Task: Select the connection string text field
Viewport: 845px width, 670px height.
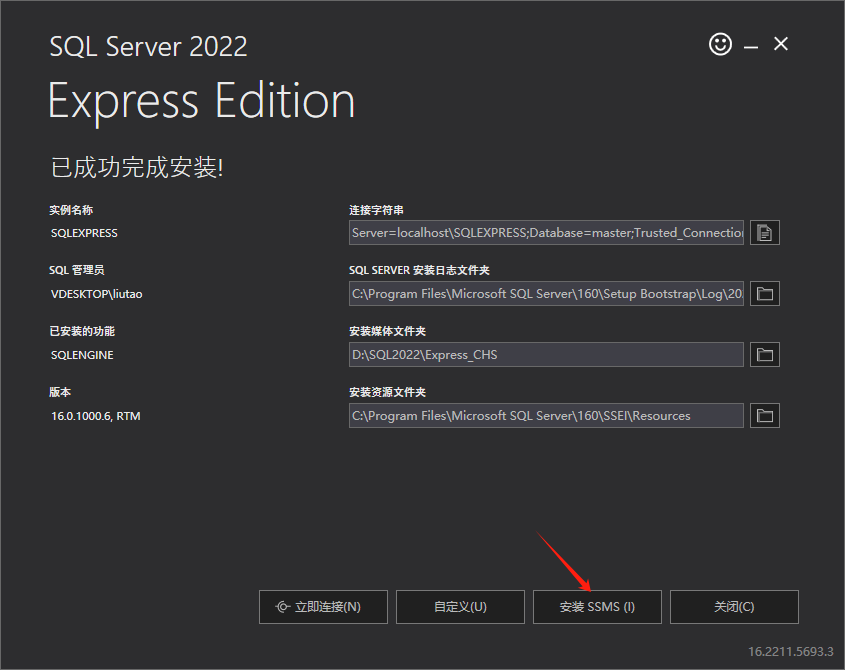Action: click(x=546, y=233)
